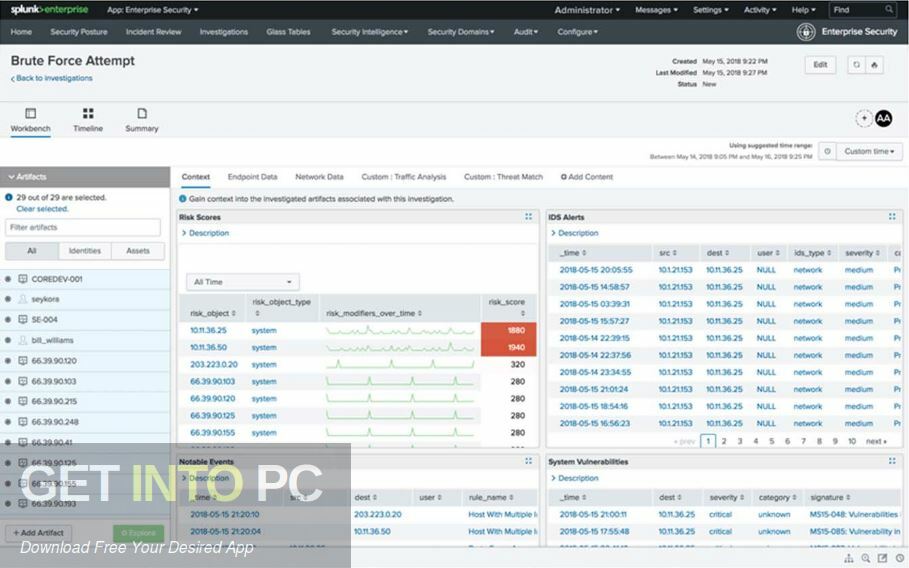Image resolution: width=909 pixels, height=568 pixels.
Task: Click the Clear selected link
Action: click(x=42, y=209)
